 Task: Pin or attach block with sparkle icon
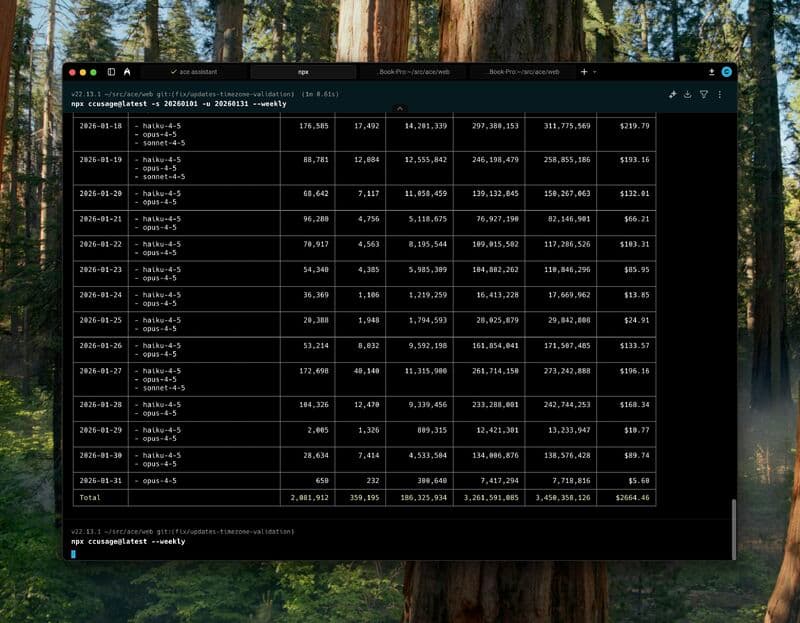click(673, 94)
